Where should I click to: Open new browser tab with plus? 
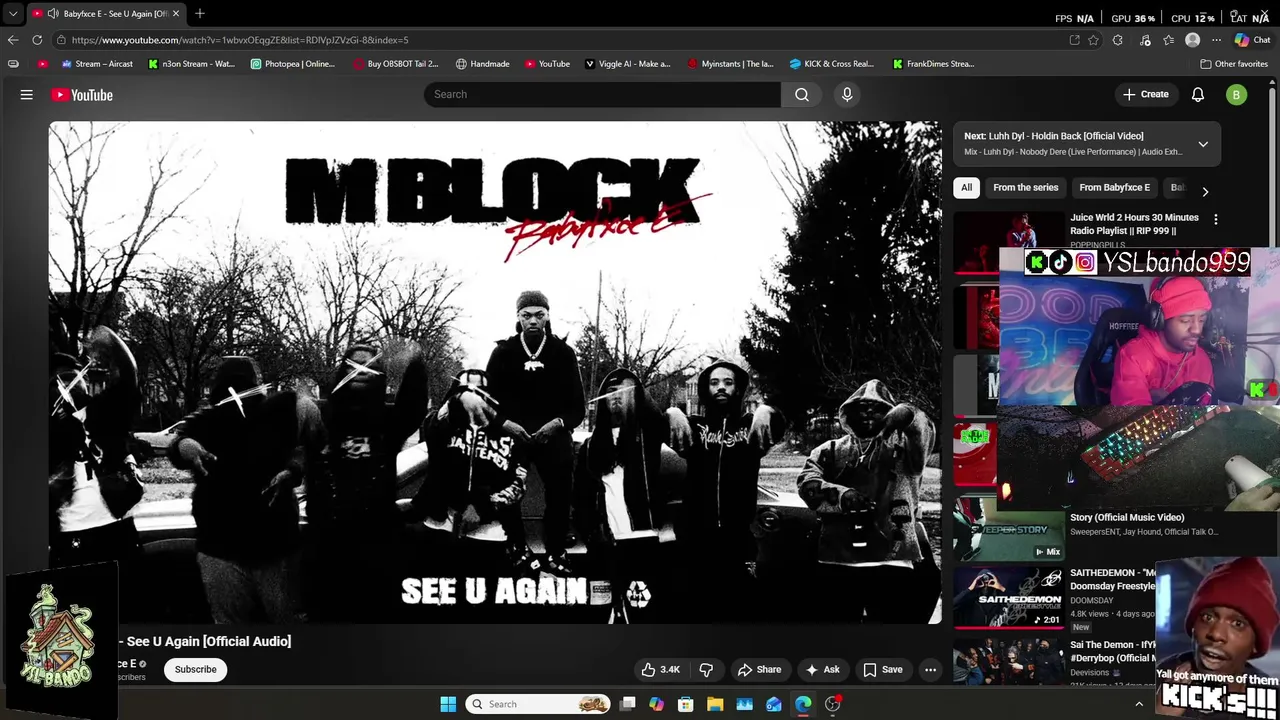(x=200, y=13)
